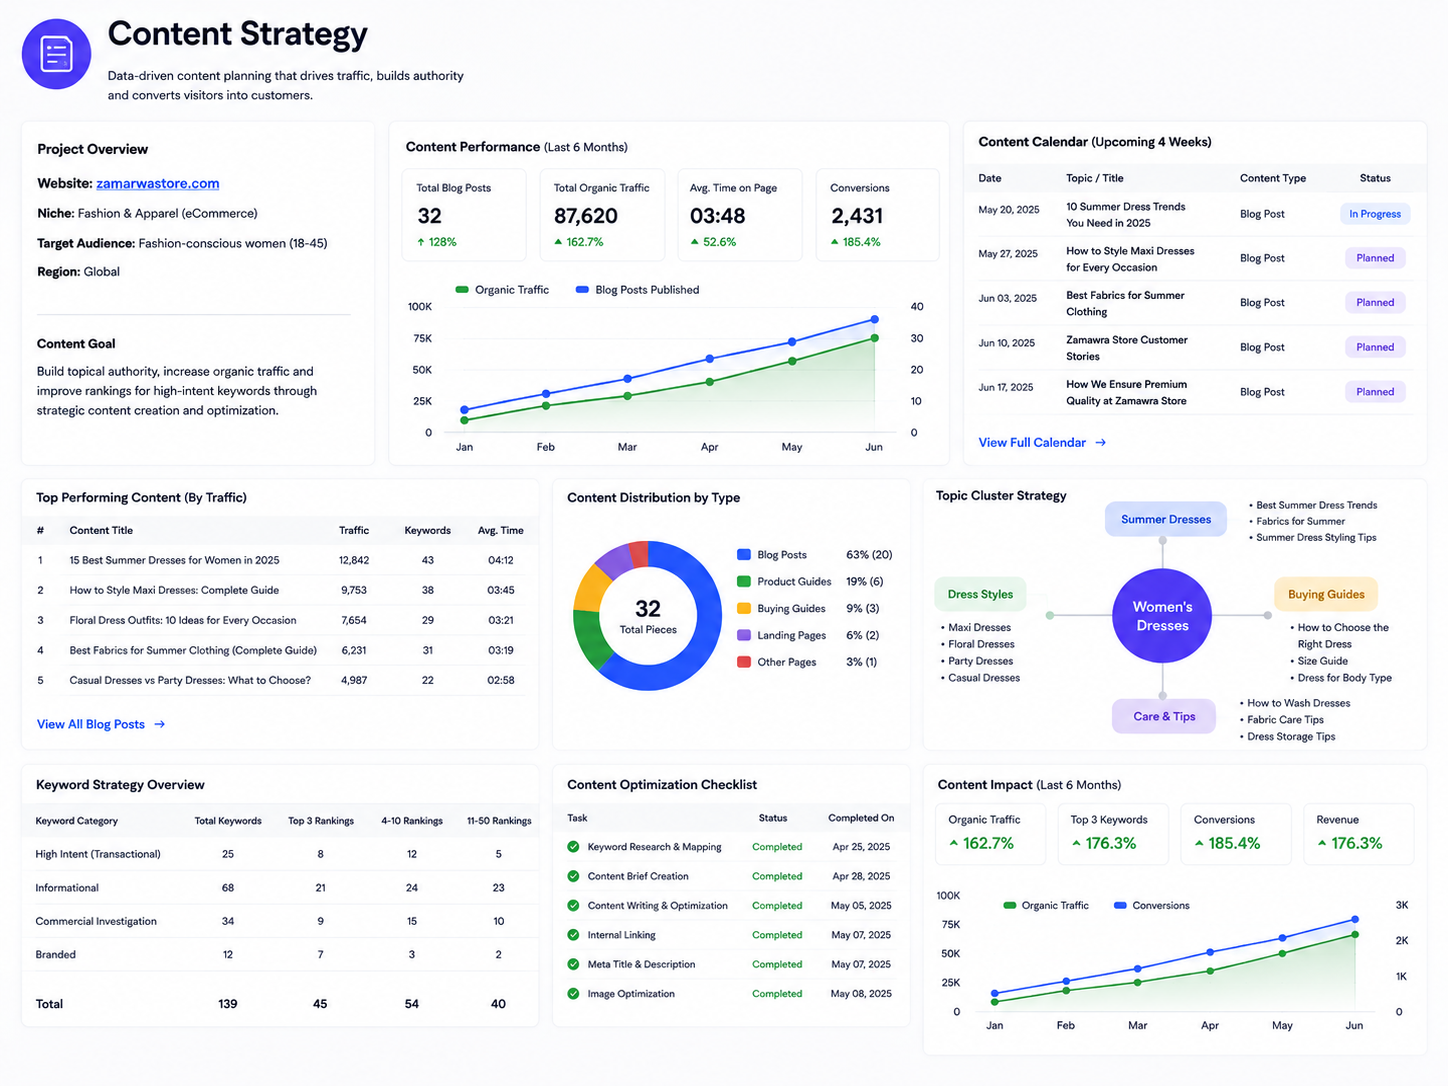Click the up-triangle icon in the Revenue card

point(1322,843)
